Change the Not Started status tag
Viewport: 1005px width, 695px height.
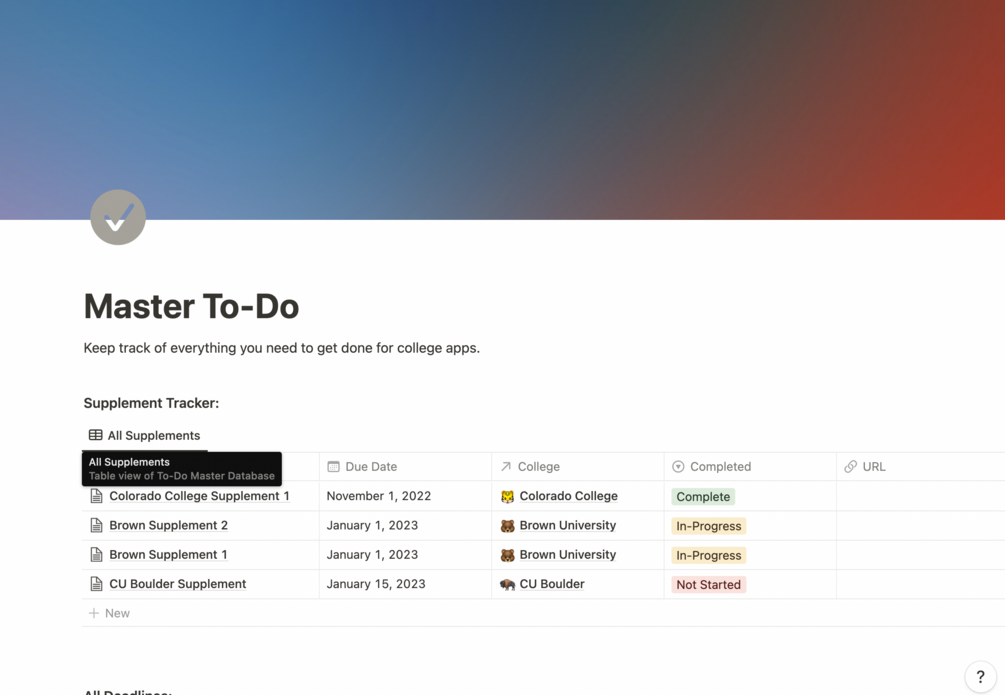(708, 585)
